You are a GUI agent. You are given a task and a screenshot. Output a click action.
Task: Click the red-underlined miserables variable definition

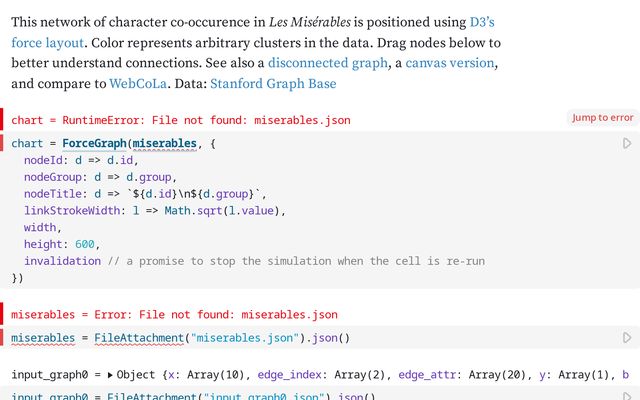(x=42, y=338)
